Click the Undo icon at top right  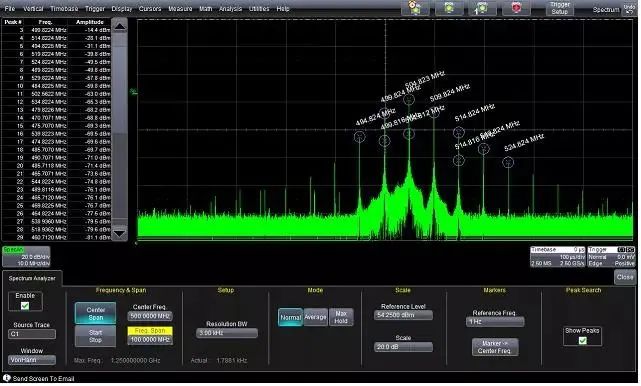(629, 9)
